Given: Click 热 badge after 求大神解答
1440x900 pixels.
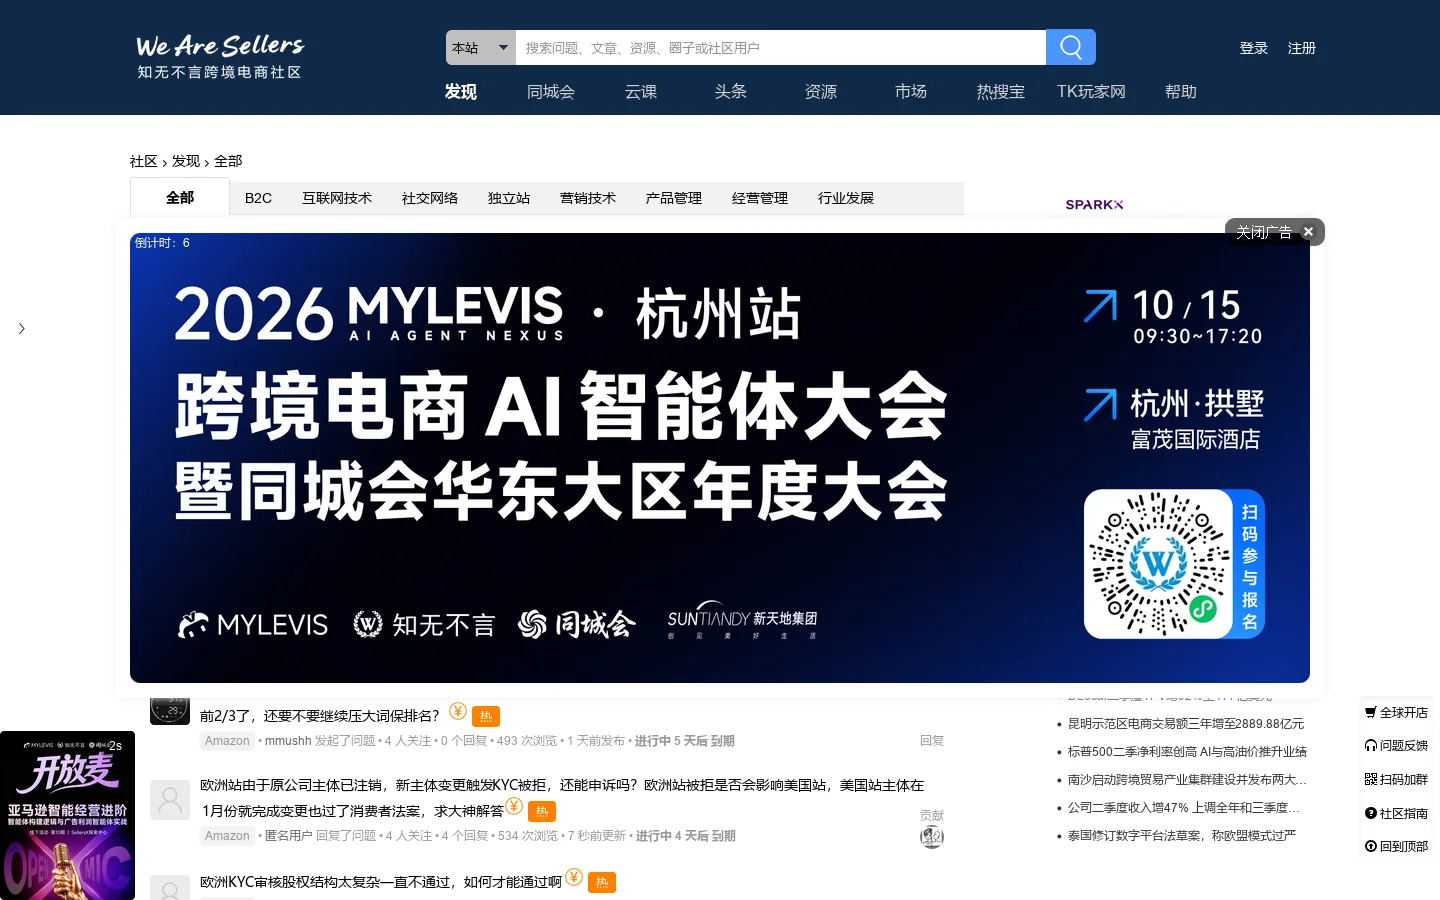Looking at the screenshot, I should click(542, 811).
